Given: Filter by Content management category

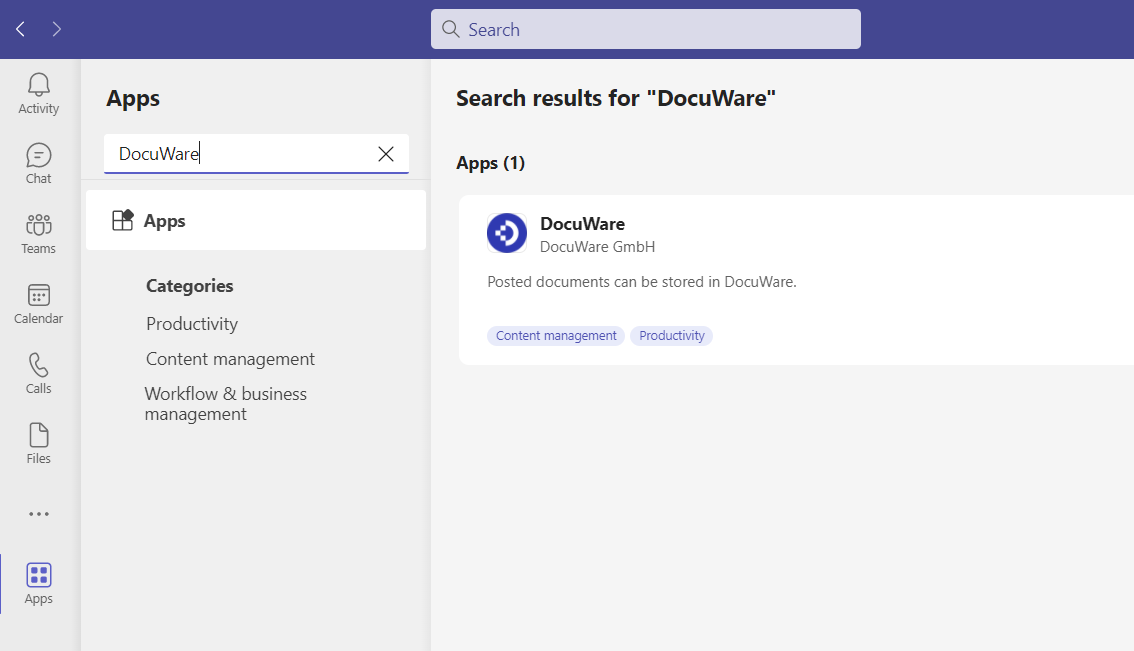Looking at the screenshot, I should pos(230,359).
